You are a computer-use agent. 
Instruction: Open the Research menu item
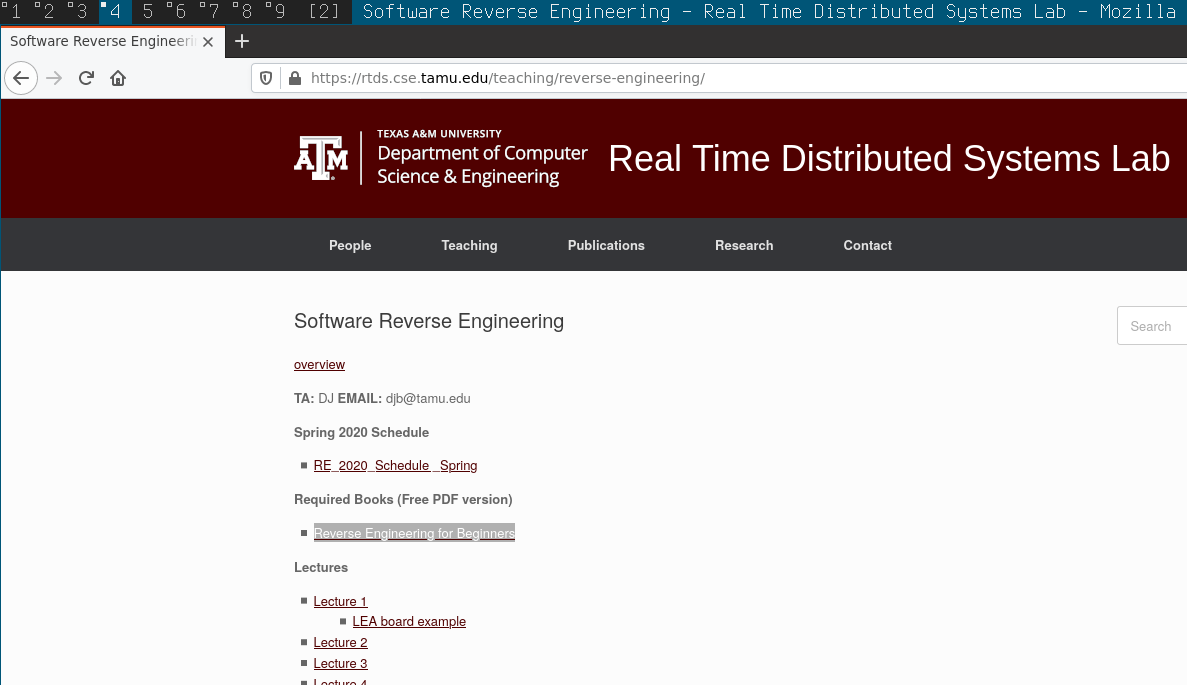(x=744, y=245)
